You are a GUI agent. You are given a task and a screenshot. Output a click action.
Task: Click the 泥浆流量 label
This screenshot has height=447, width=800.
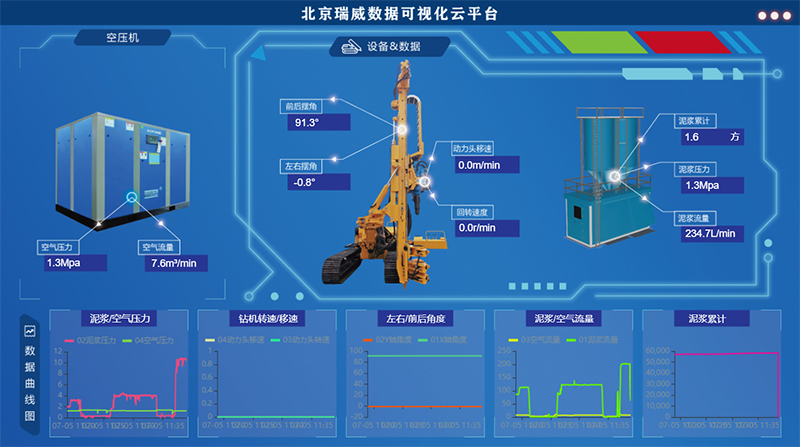[694, 218]
